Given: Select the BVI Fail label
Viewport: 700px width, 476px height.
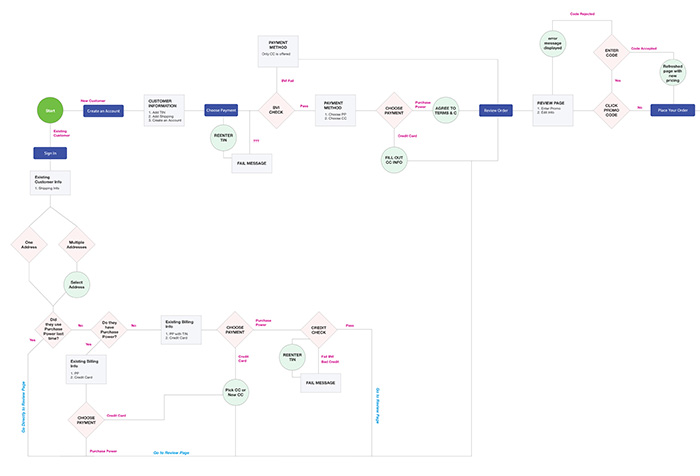Looking at the screenshot, I should point(288,81).
